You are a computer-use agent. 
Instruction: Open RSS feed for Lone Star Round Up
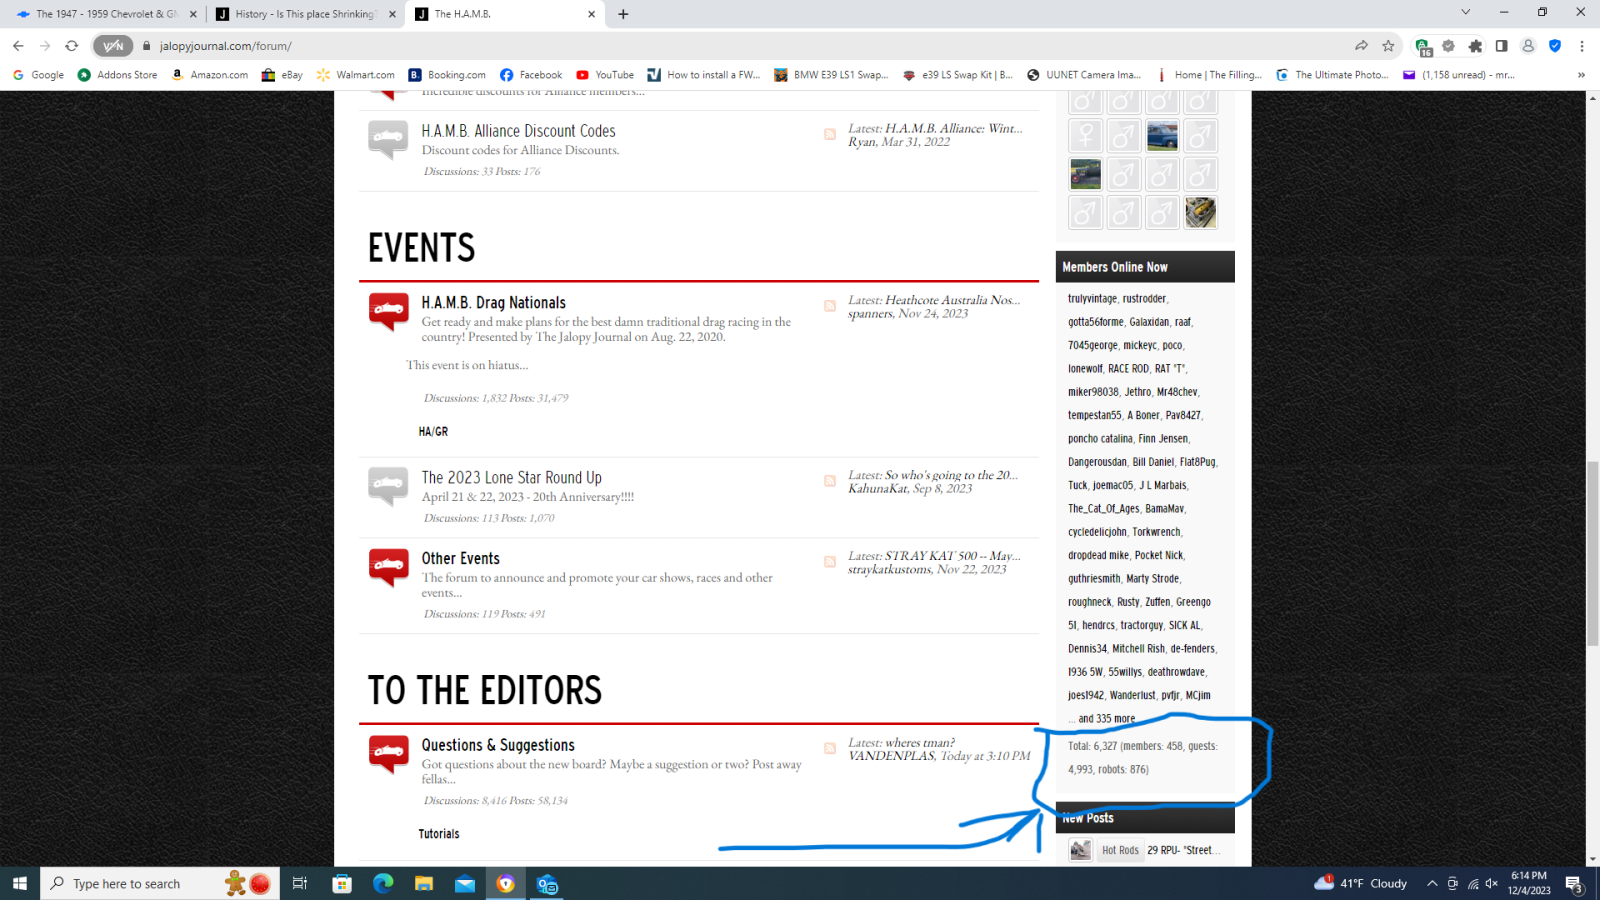click(830, 481)
